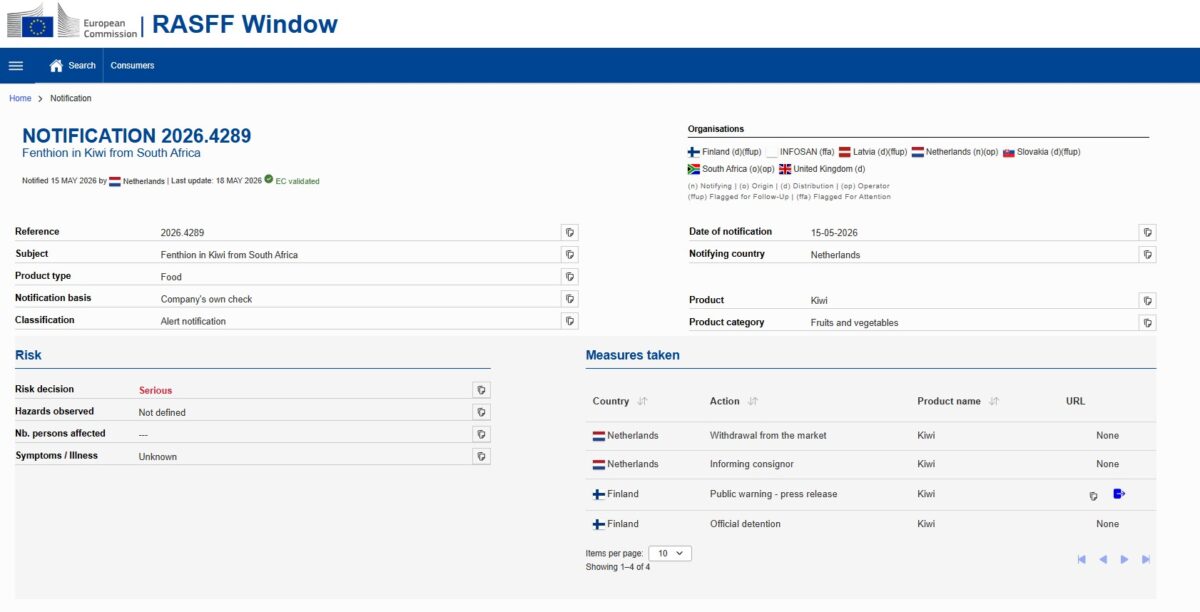
Task: Open the Consumers tab
Action: [132, 65]
